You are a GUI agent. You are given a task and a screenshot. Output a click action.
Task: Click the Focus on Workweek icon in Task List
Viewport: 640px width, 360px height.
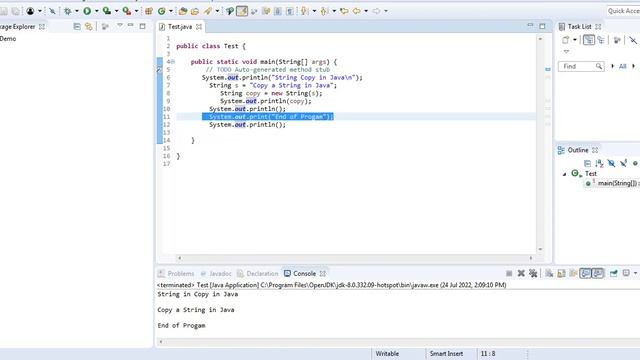pos(617,40)
